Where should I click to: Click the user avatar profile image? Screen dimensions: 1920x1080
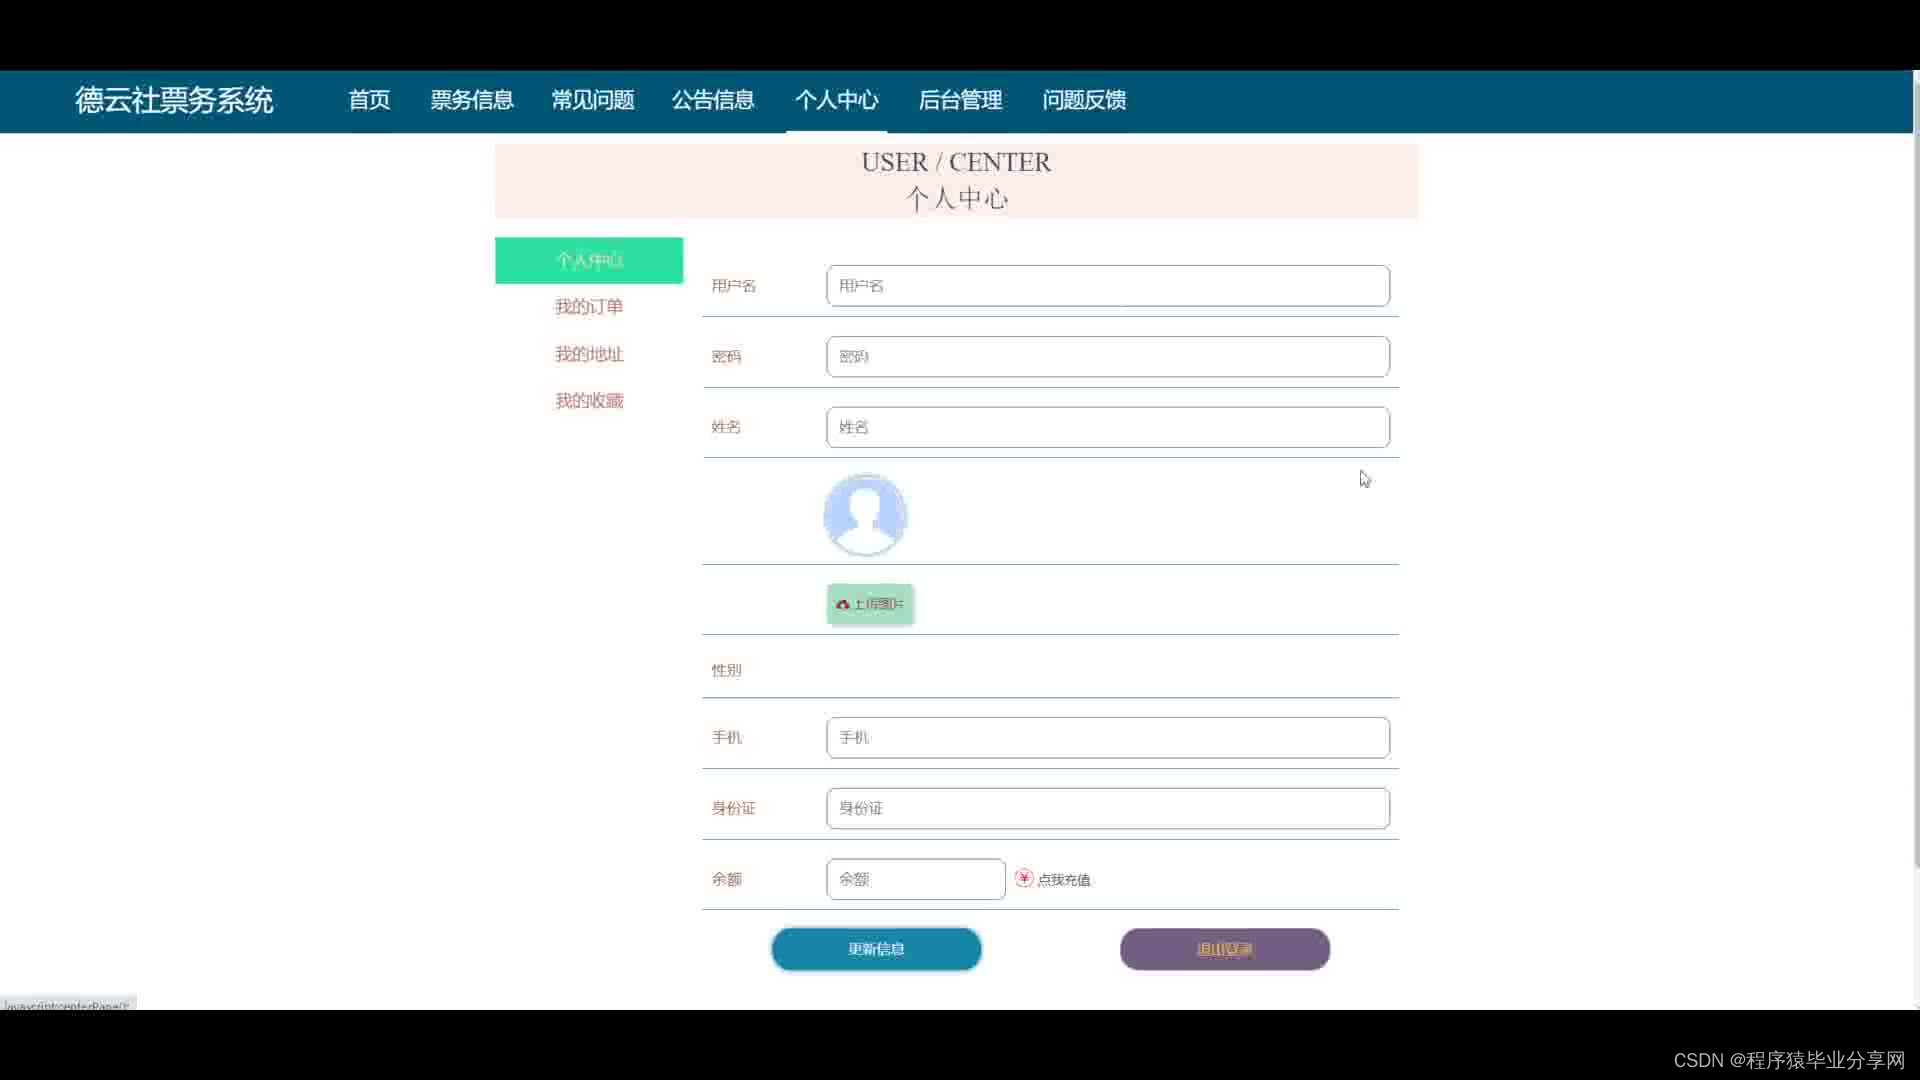[865, 514]
